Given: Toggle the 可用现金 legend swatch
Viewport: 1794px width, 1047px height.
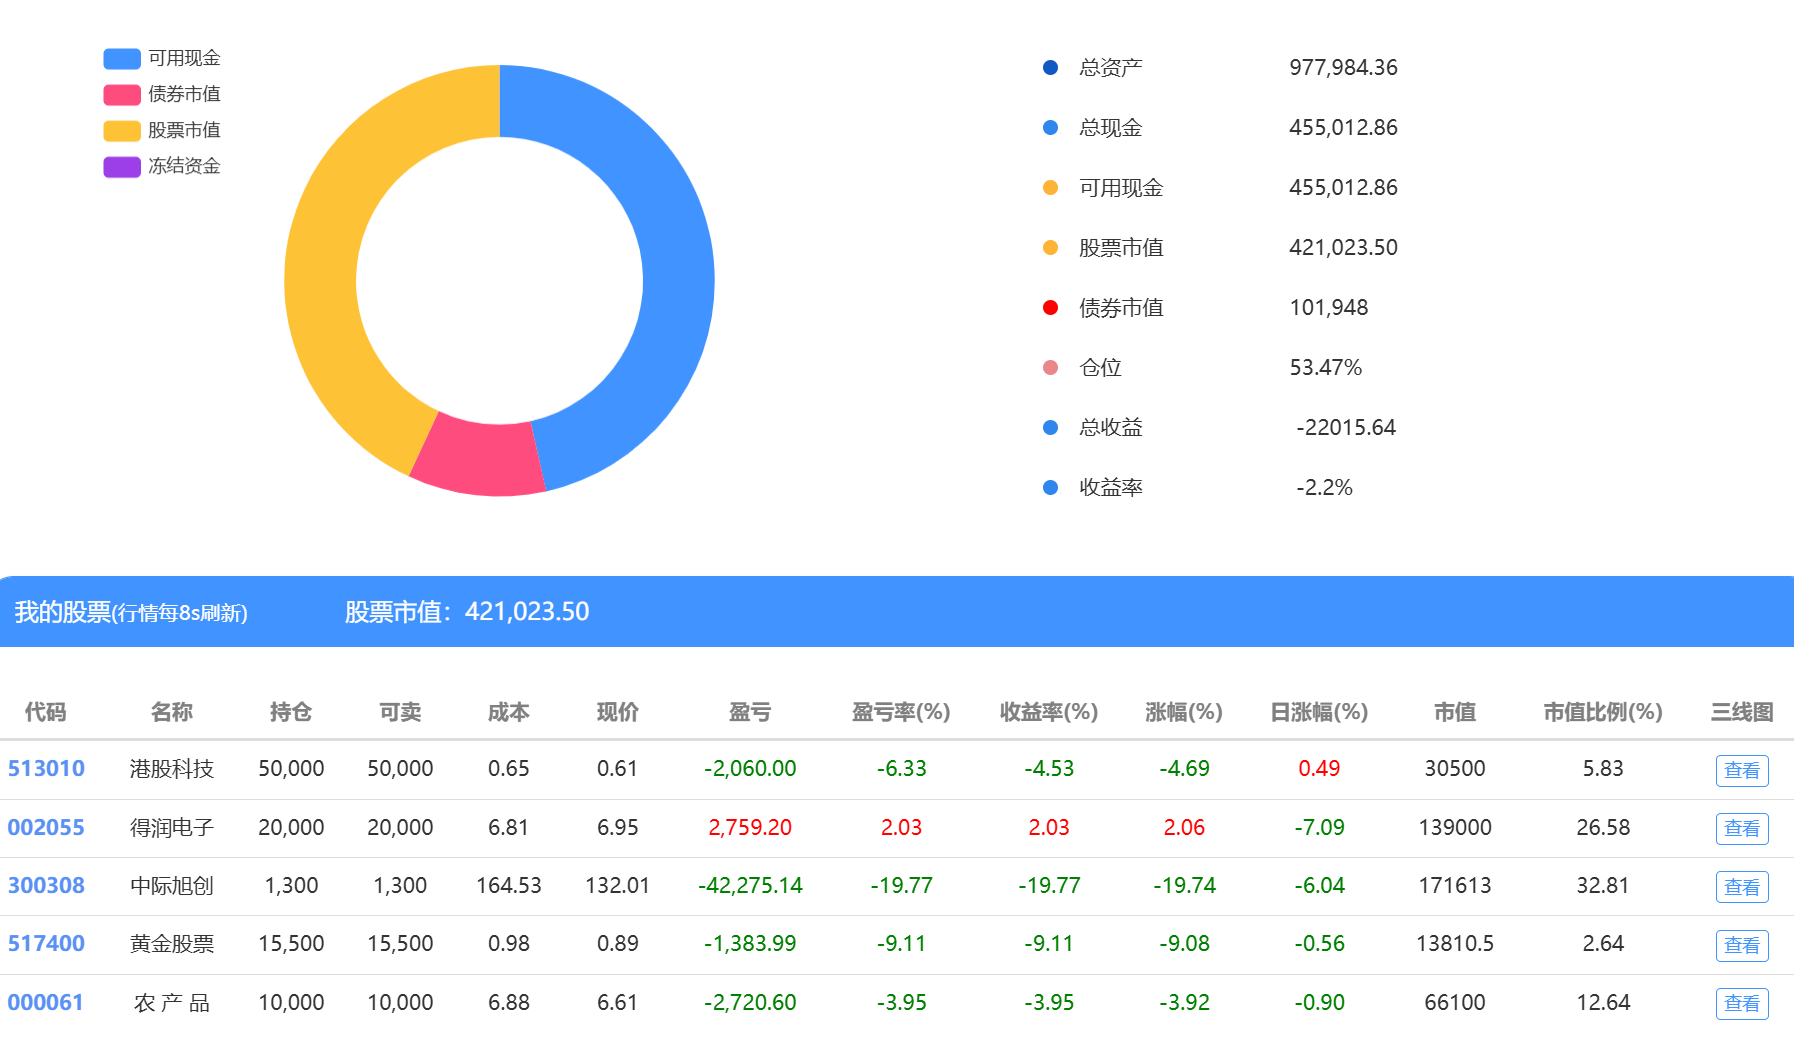Looking at the screenshot, I should click(x=122, y=59).
